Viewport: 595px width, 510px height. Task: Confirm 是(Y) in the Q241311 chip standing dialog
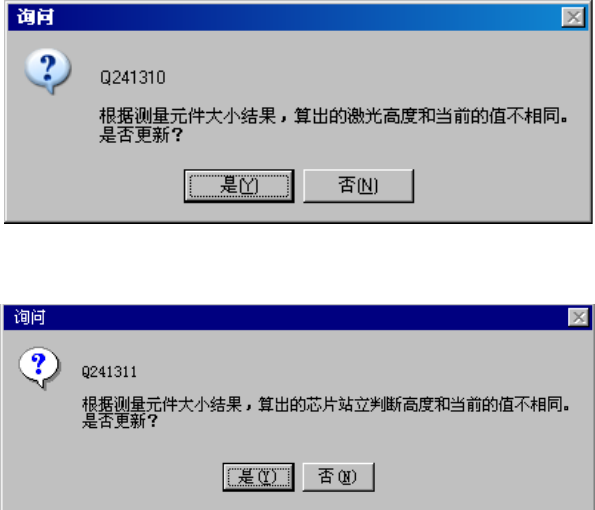pos(258,477)
